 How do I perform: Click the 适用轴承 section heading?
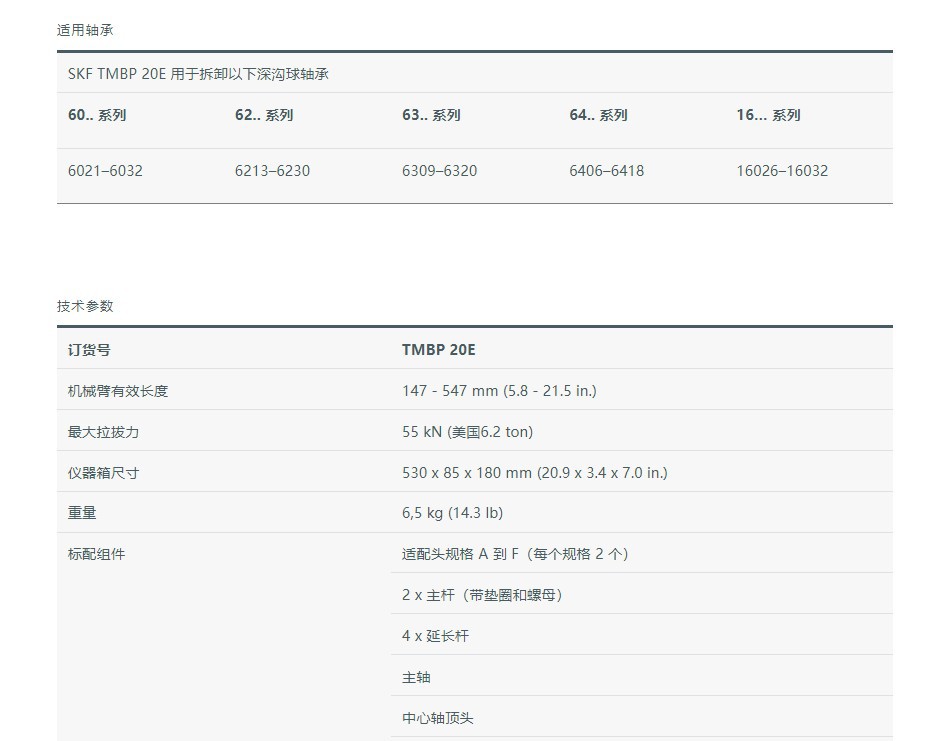click(85, 30)
